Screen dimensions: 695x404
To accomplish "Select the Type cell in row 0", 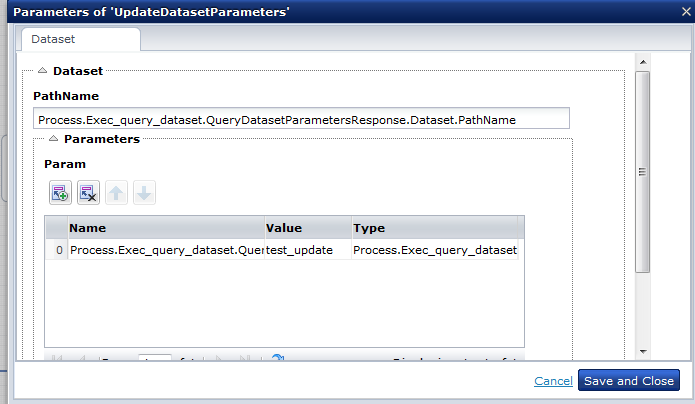I will coord(436,250).
